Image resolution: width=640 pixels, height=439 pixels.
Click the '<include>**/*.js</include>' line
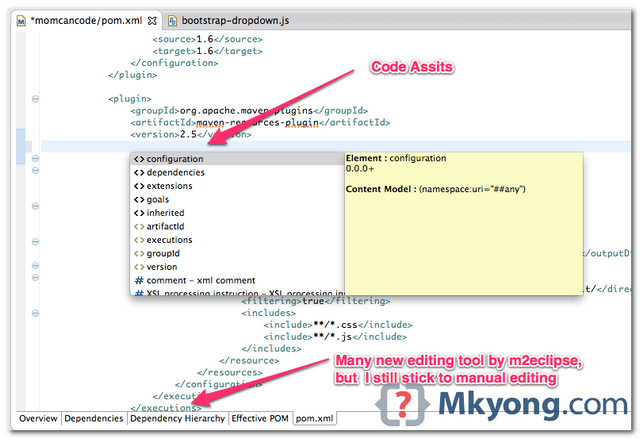coord(335,337)
